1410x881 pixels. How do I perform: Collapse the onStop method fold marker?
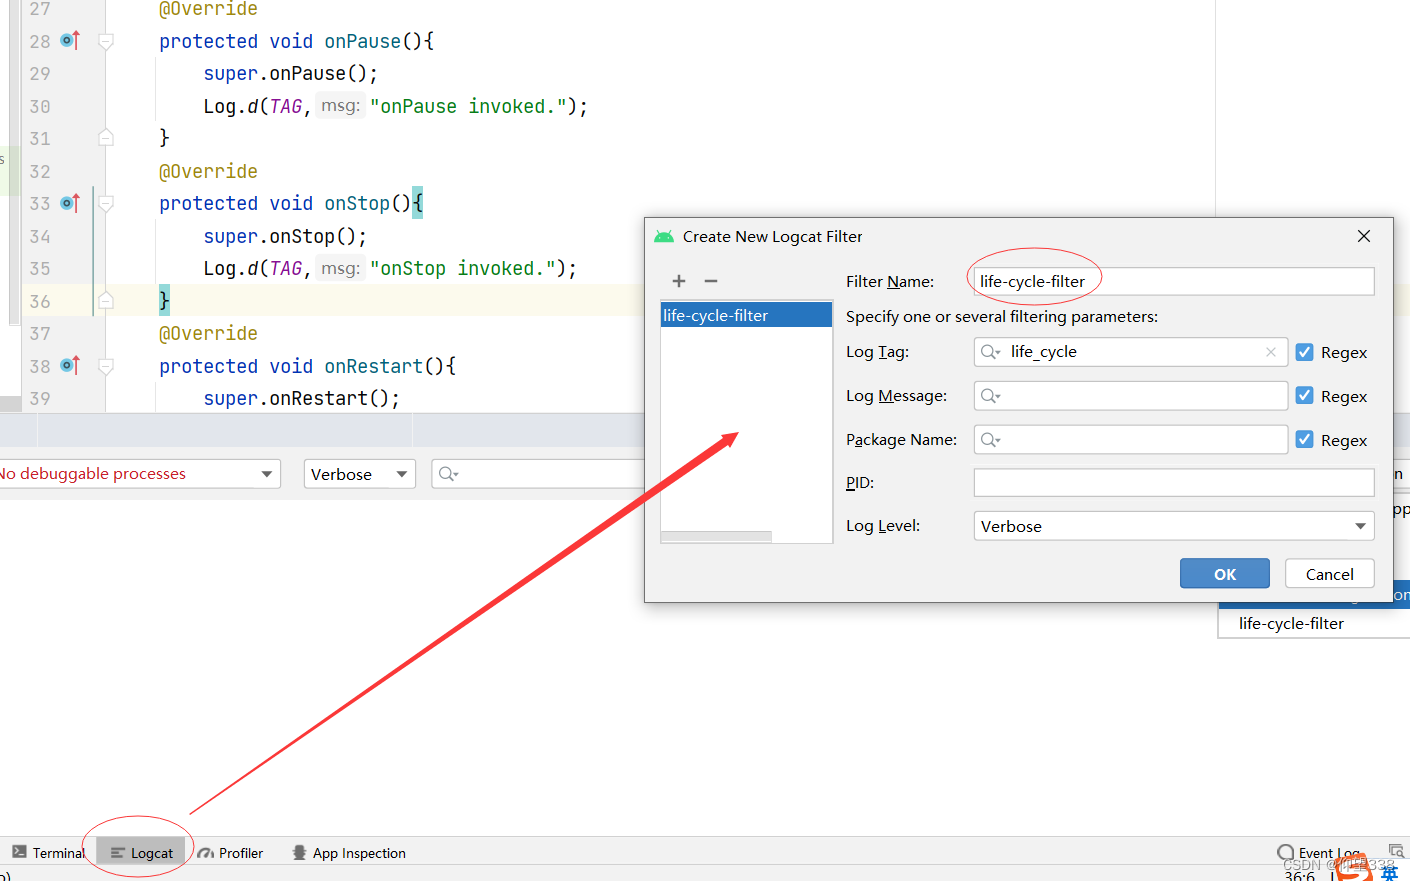click(106, 204)
